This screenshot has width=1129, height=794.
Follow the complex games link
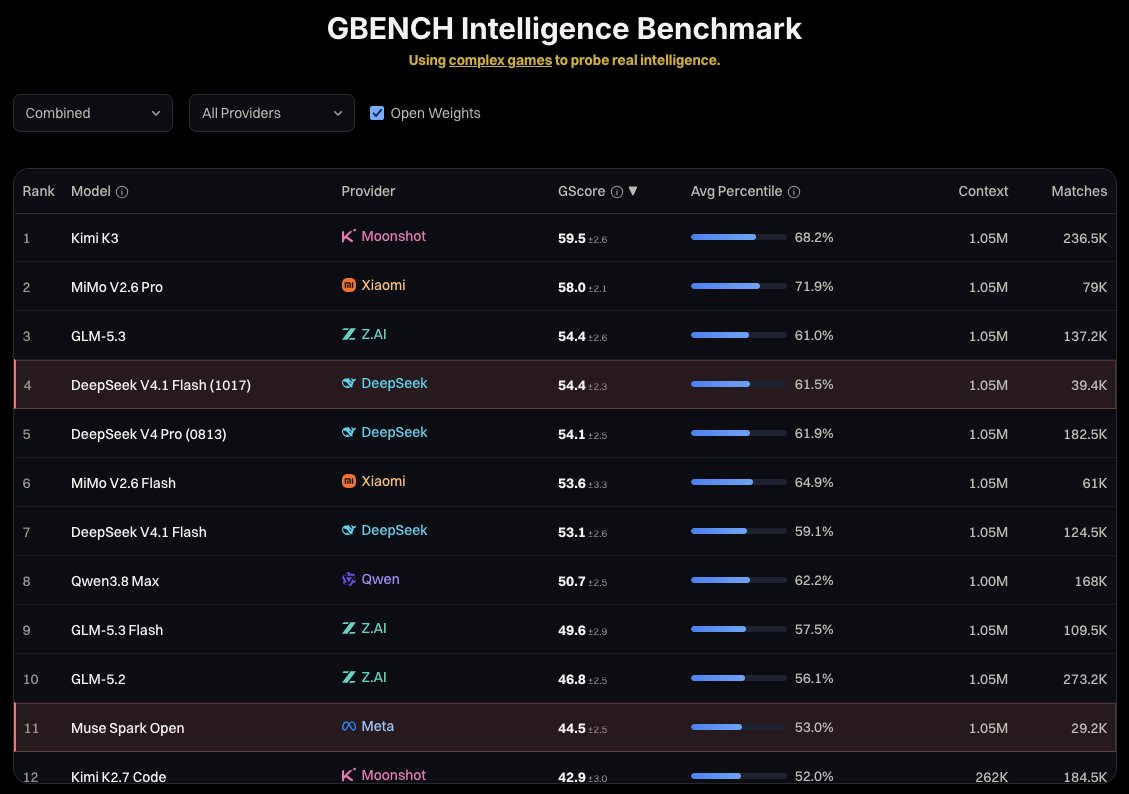point(500,60)
